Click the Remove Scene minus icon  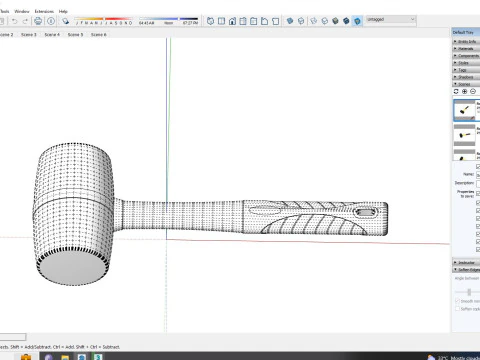[473, 91]
